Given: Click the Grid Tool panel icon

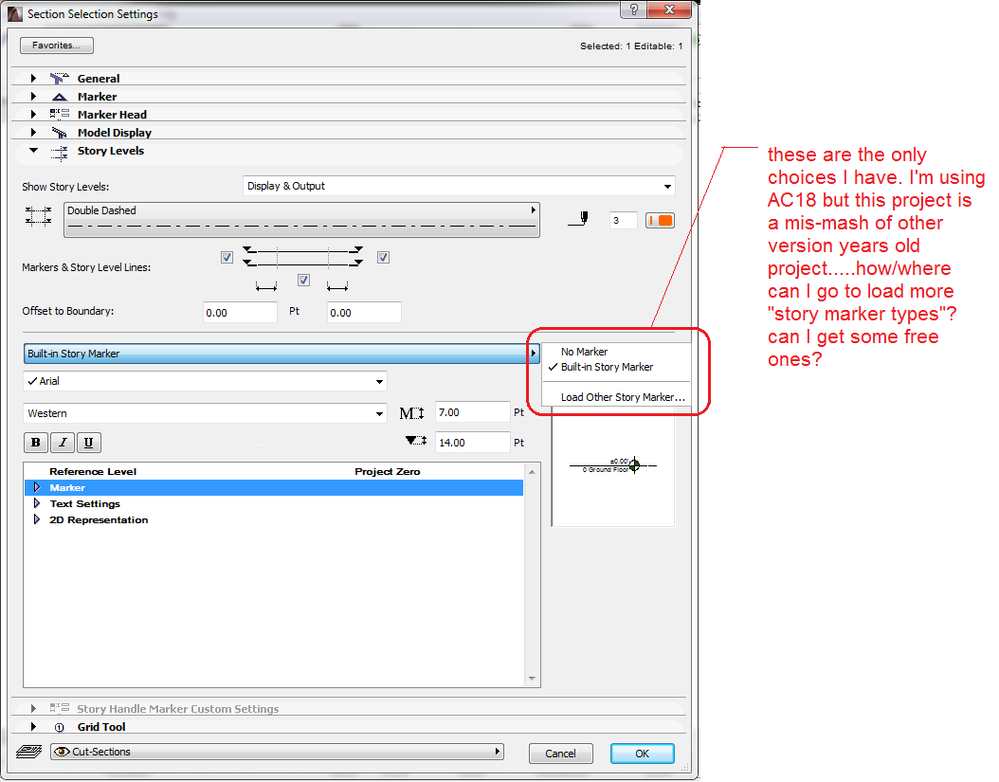Looking at the screenshot, I should (59, 727).
